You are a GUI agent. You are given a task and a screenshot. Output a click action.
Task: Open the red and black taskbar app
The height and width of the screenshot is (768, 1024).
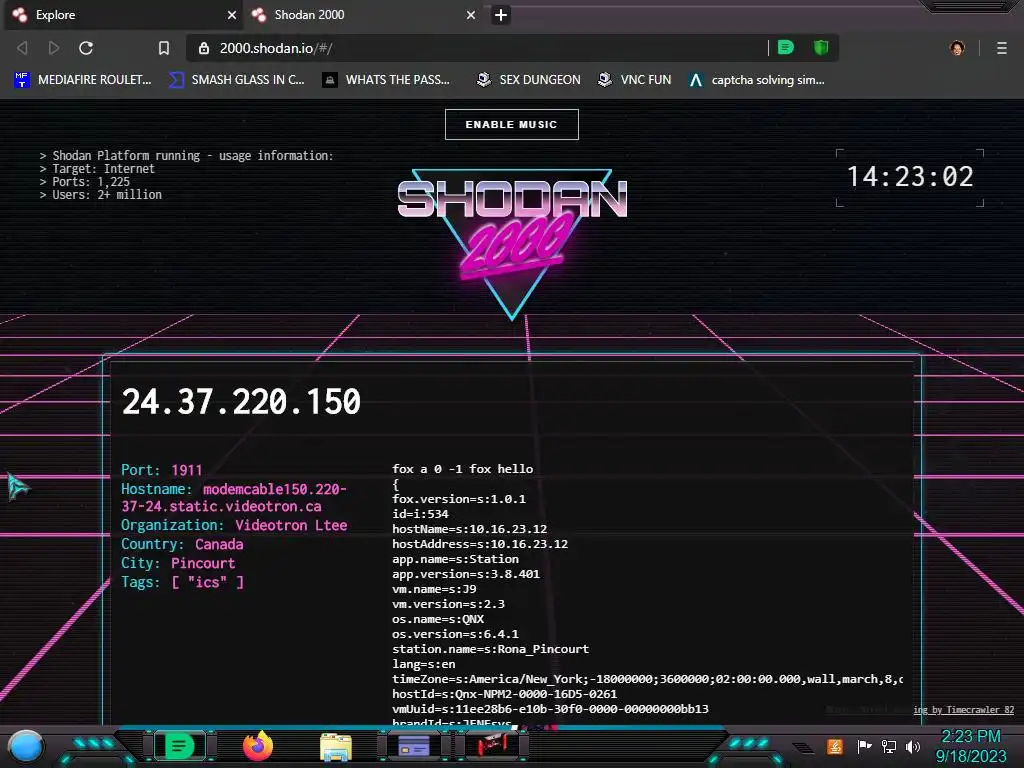coord(492,745)
